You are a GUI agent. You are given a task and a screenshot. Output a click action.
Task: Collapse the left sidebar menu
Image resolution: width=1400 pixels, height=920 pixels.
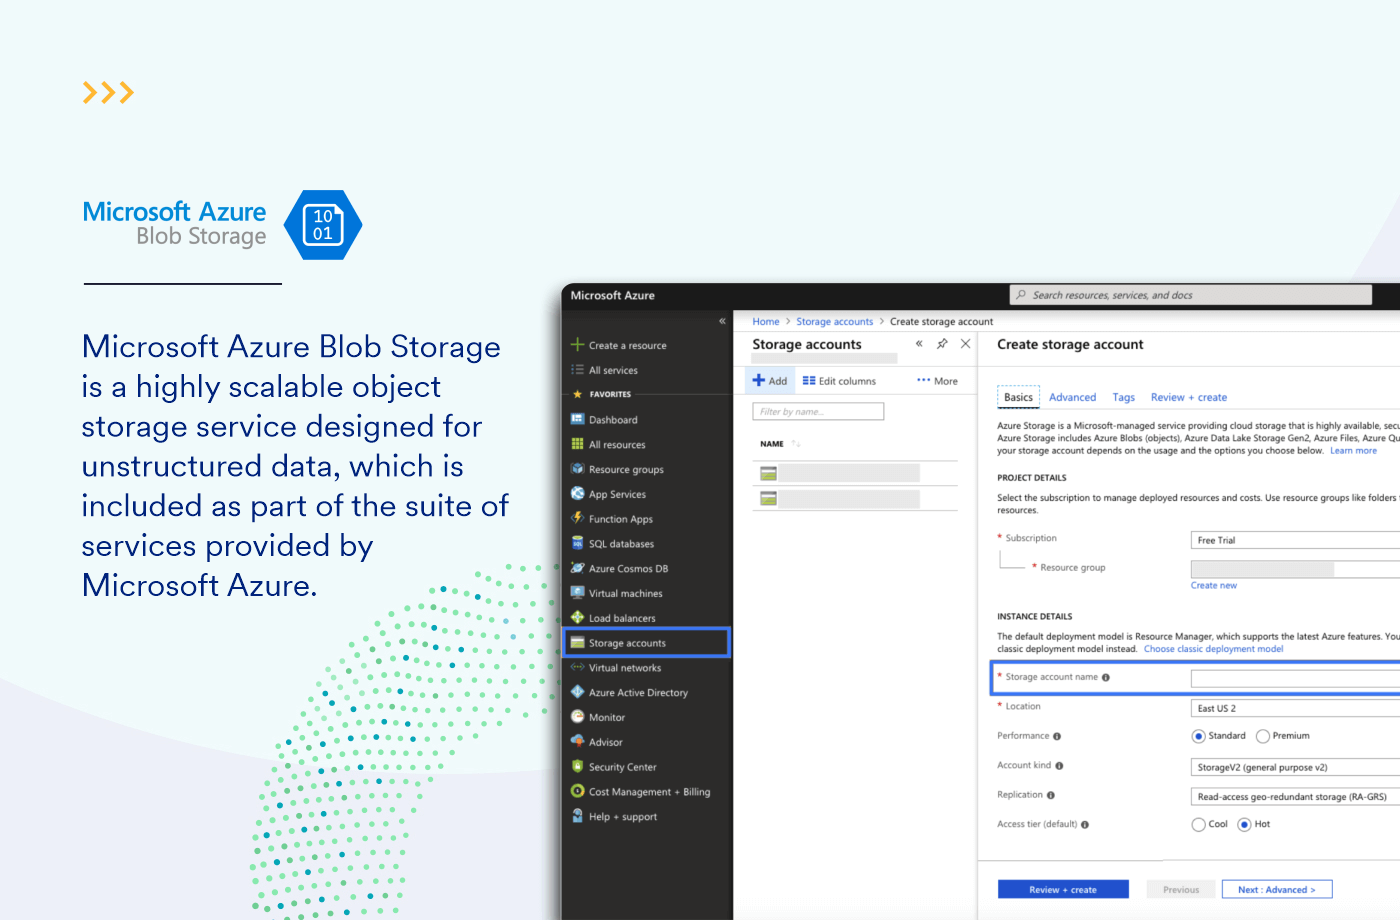[722, 321]
